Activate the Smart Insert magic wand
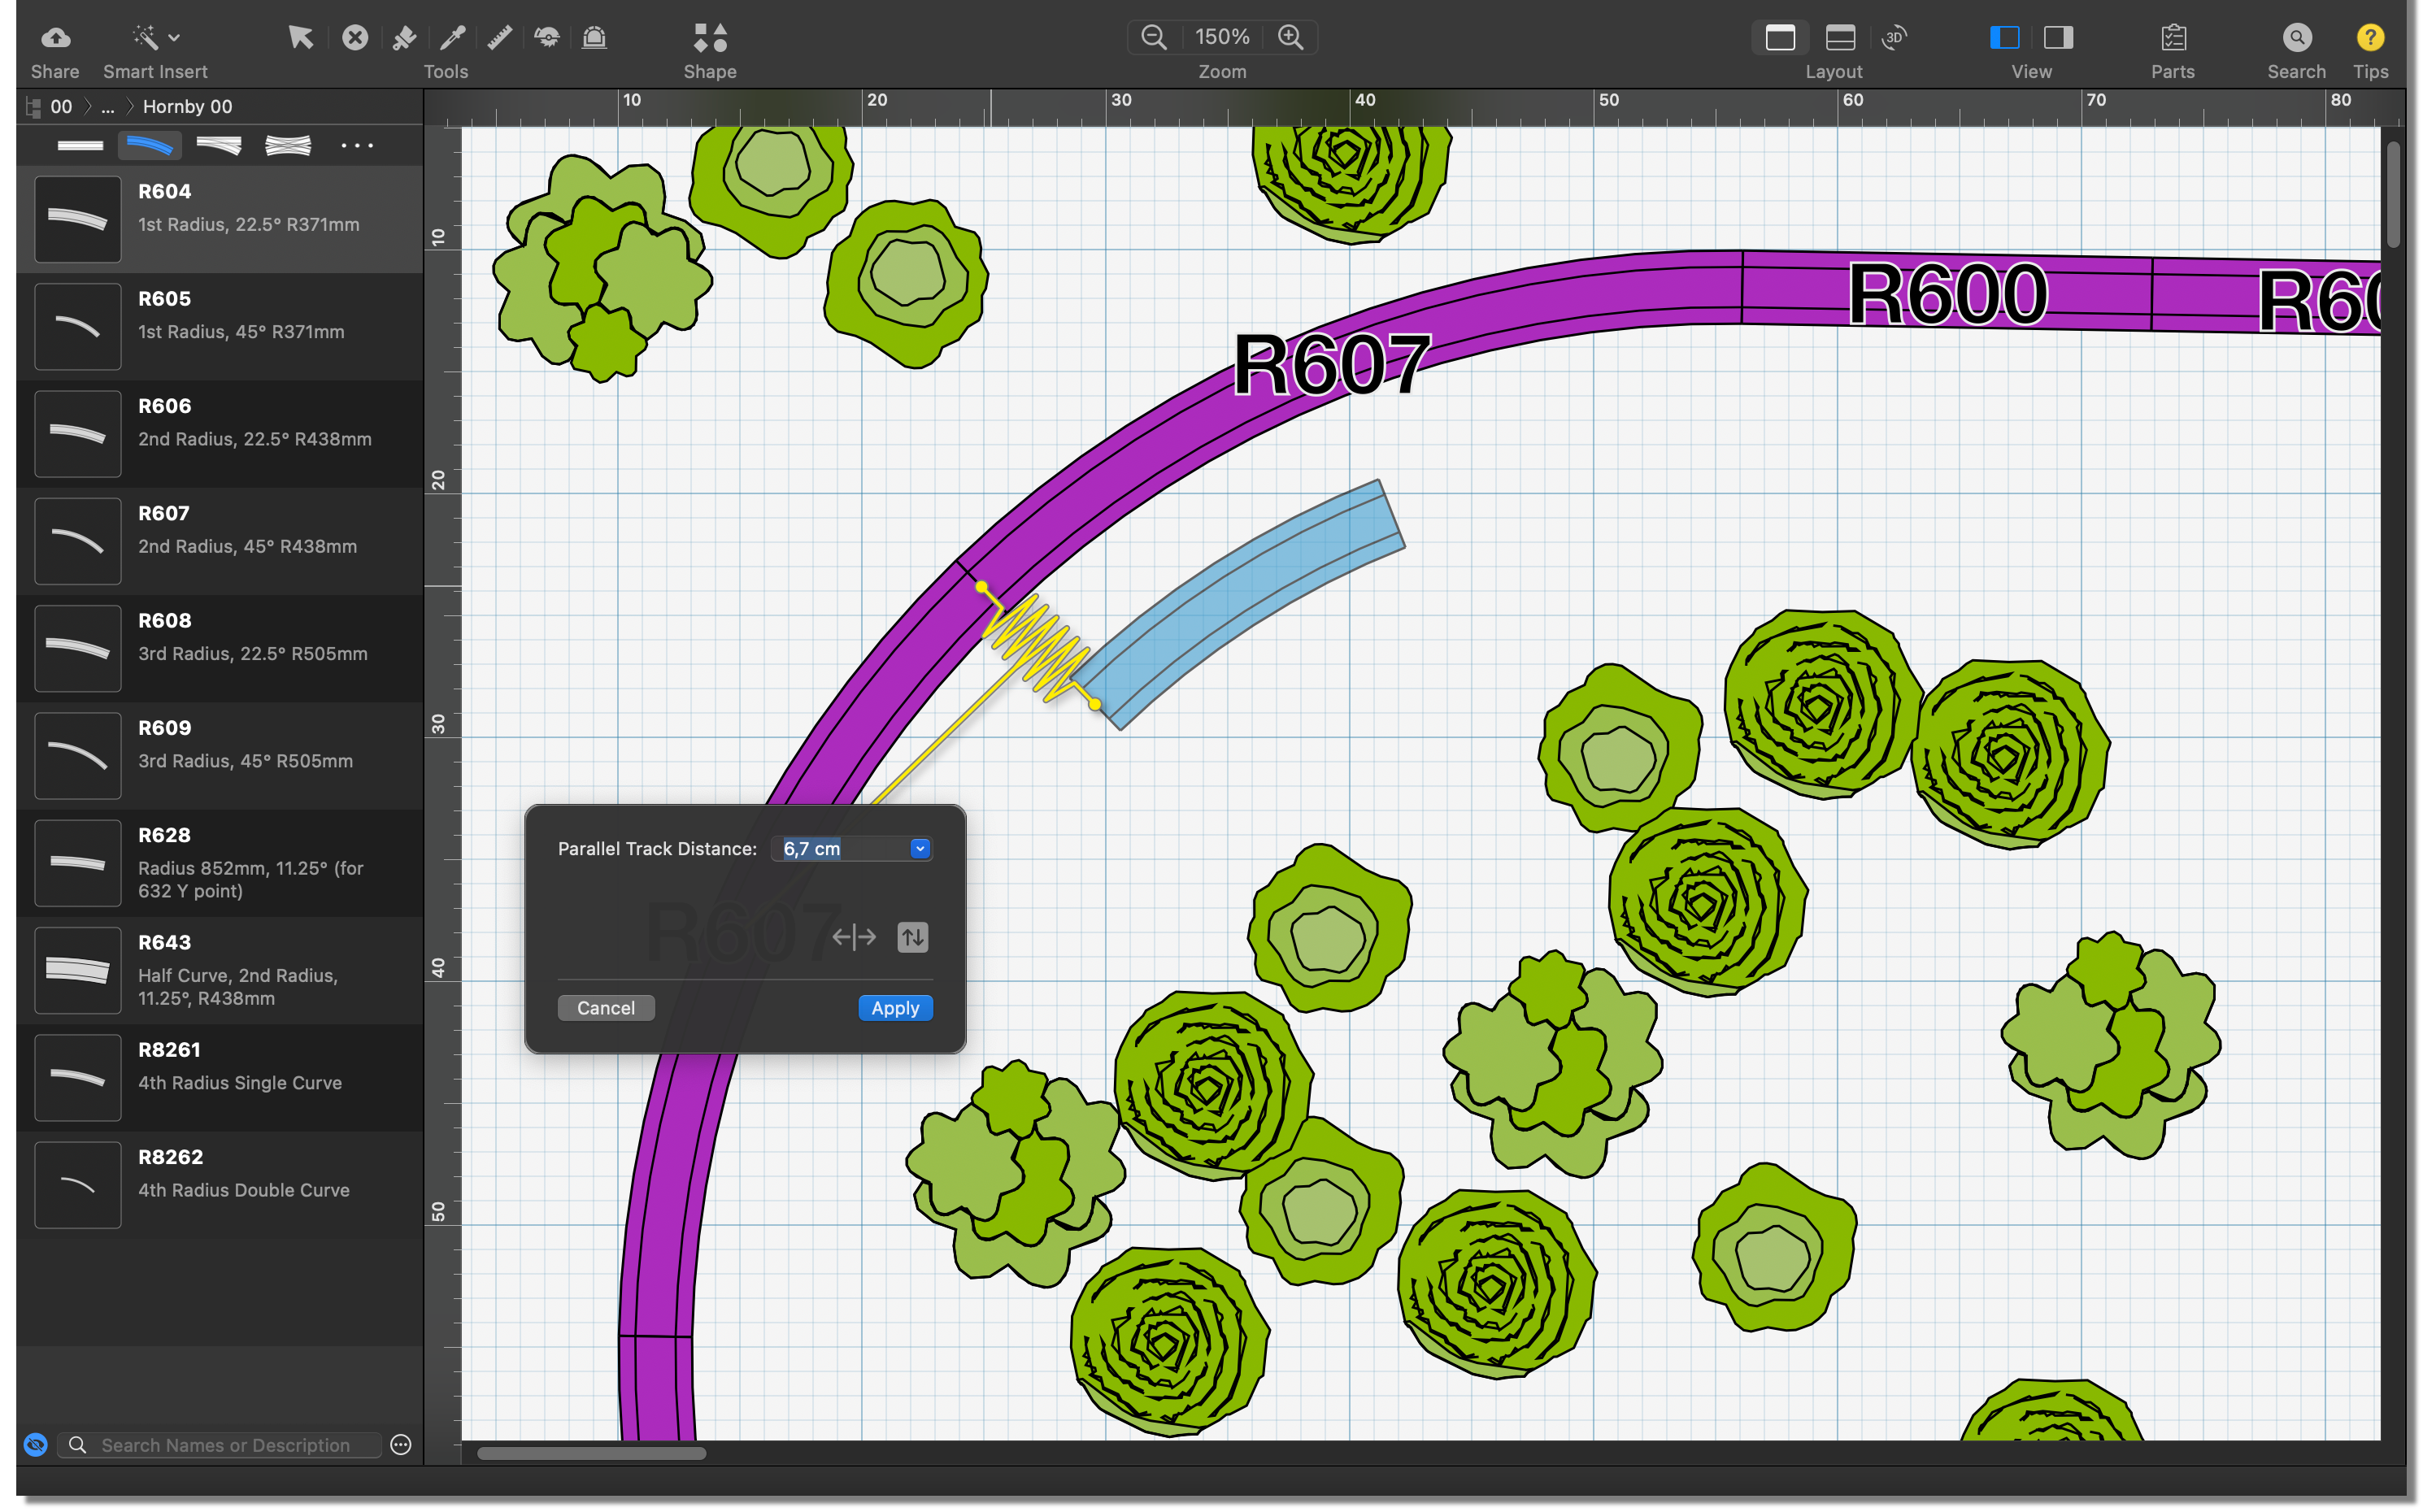This screenshot has height=1512, width=2423. 145,38
